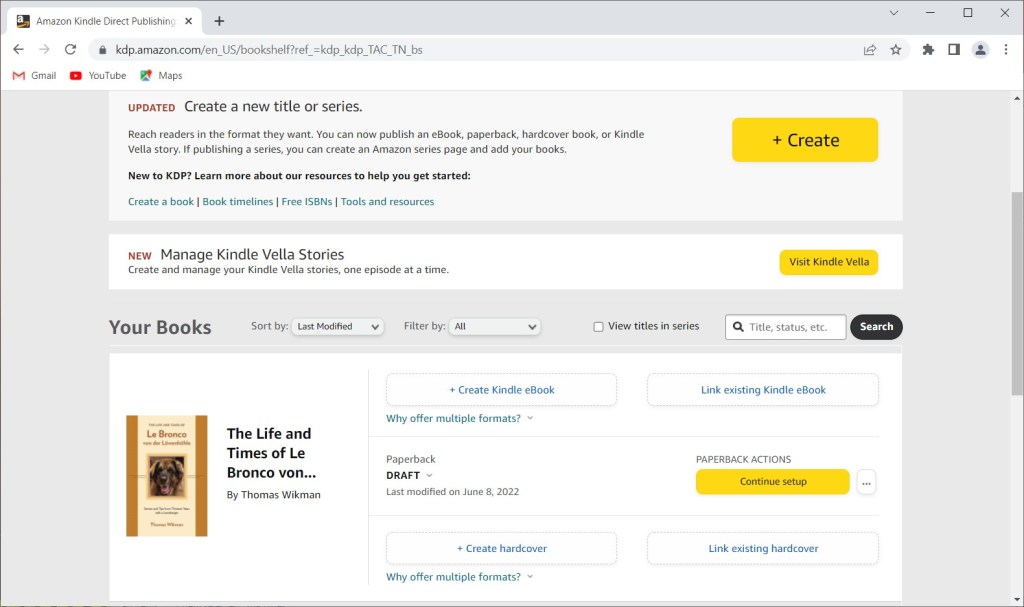1024x607 pixels.
Task: Select the Amazon Kindle Direct Publishing tab
Action: tap(105, 20)
